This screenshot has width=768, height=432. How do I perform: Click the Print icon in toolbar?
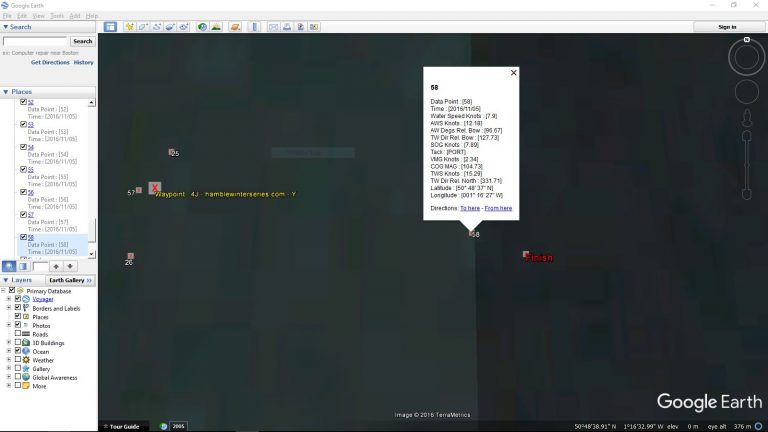(x=286, y=27)
